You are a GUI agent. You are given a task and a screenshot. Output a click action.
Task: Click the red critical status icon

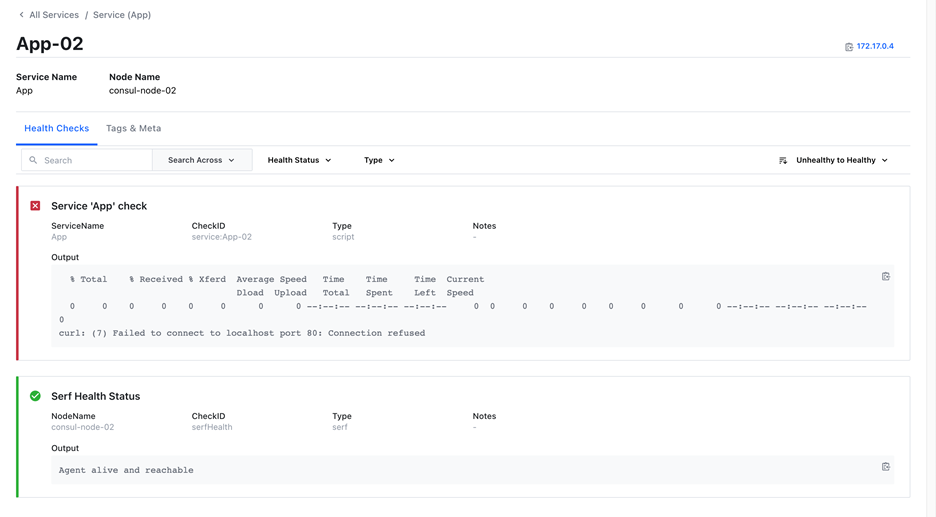coord(35,206)
